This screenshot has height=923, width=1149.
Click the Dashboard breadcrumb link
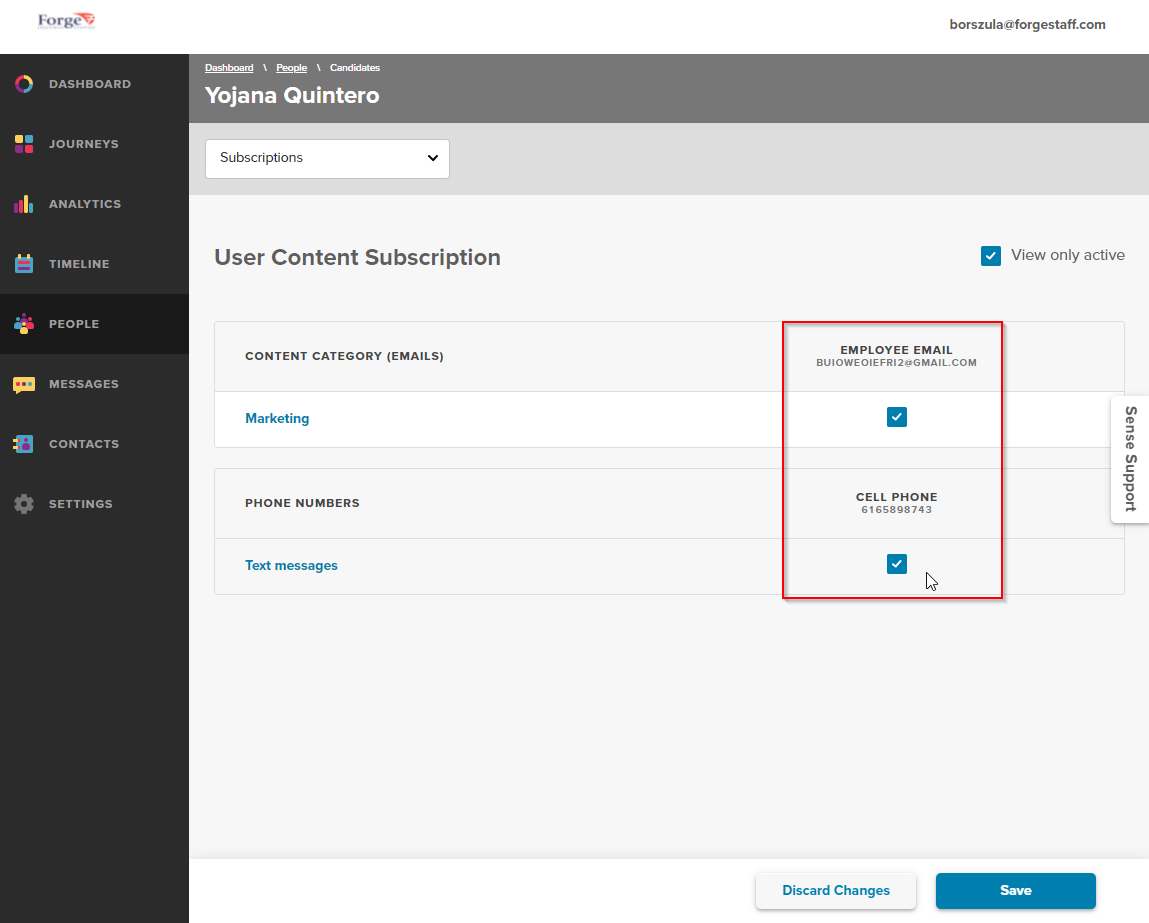coord(229,67)
